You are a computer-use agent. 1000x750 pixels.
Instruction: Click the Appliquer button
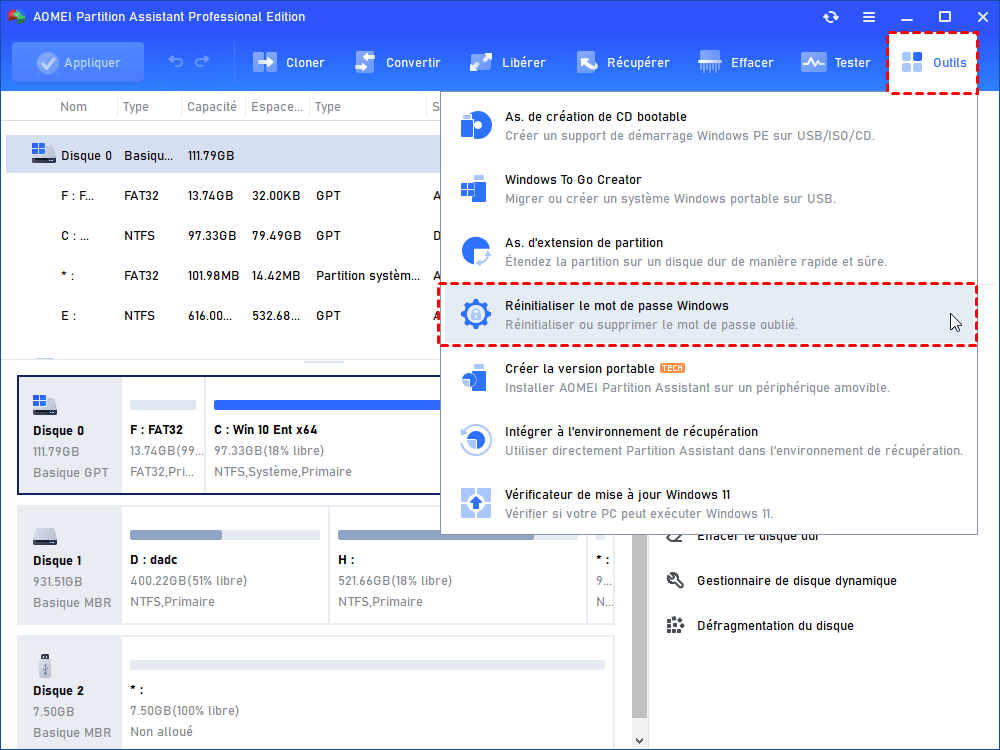tap(78, 62)
